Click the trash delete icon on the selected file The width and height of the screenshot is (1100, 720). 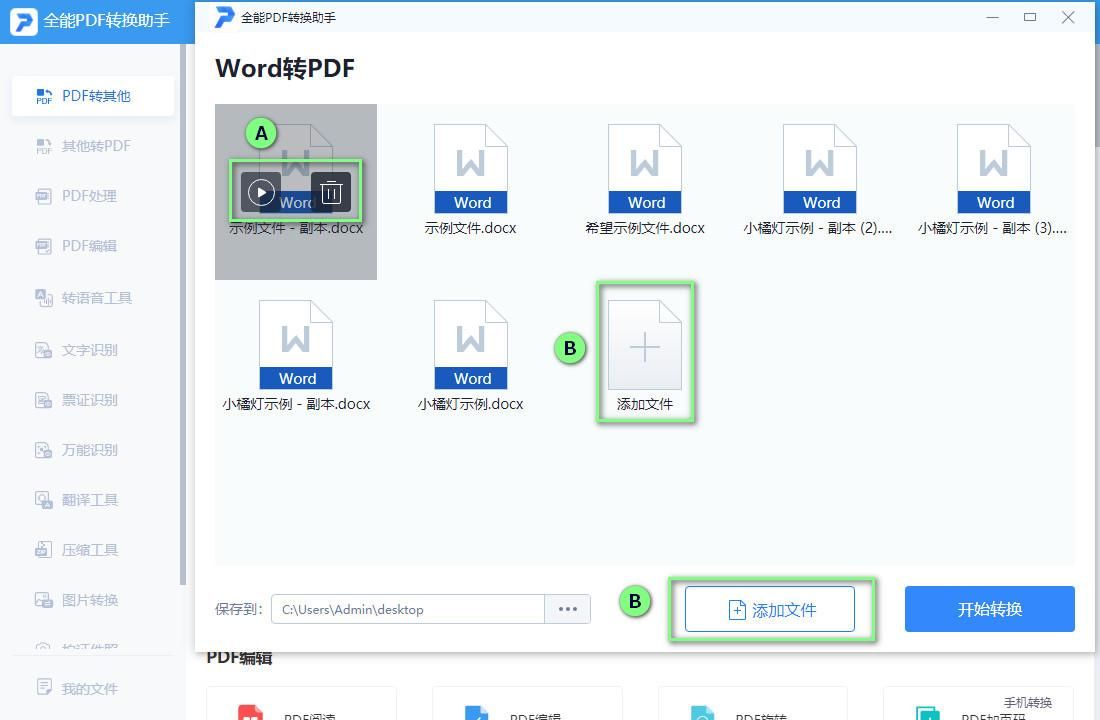[331, 191]
